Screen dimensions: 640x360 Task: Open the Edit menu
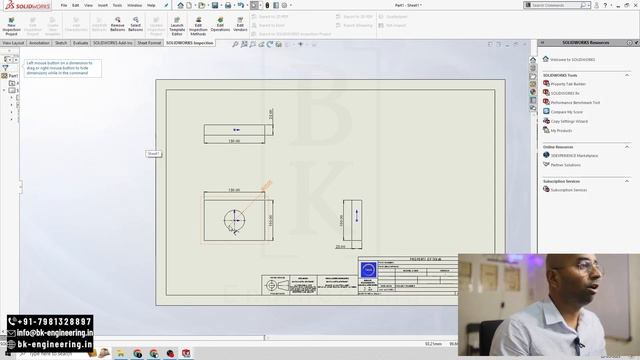pos(76,5)
